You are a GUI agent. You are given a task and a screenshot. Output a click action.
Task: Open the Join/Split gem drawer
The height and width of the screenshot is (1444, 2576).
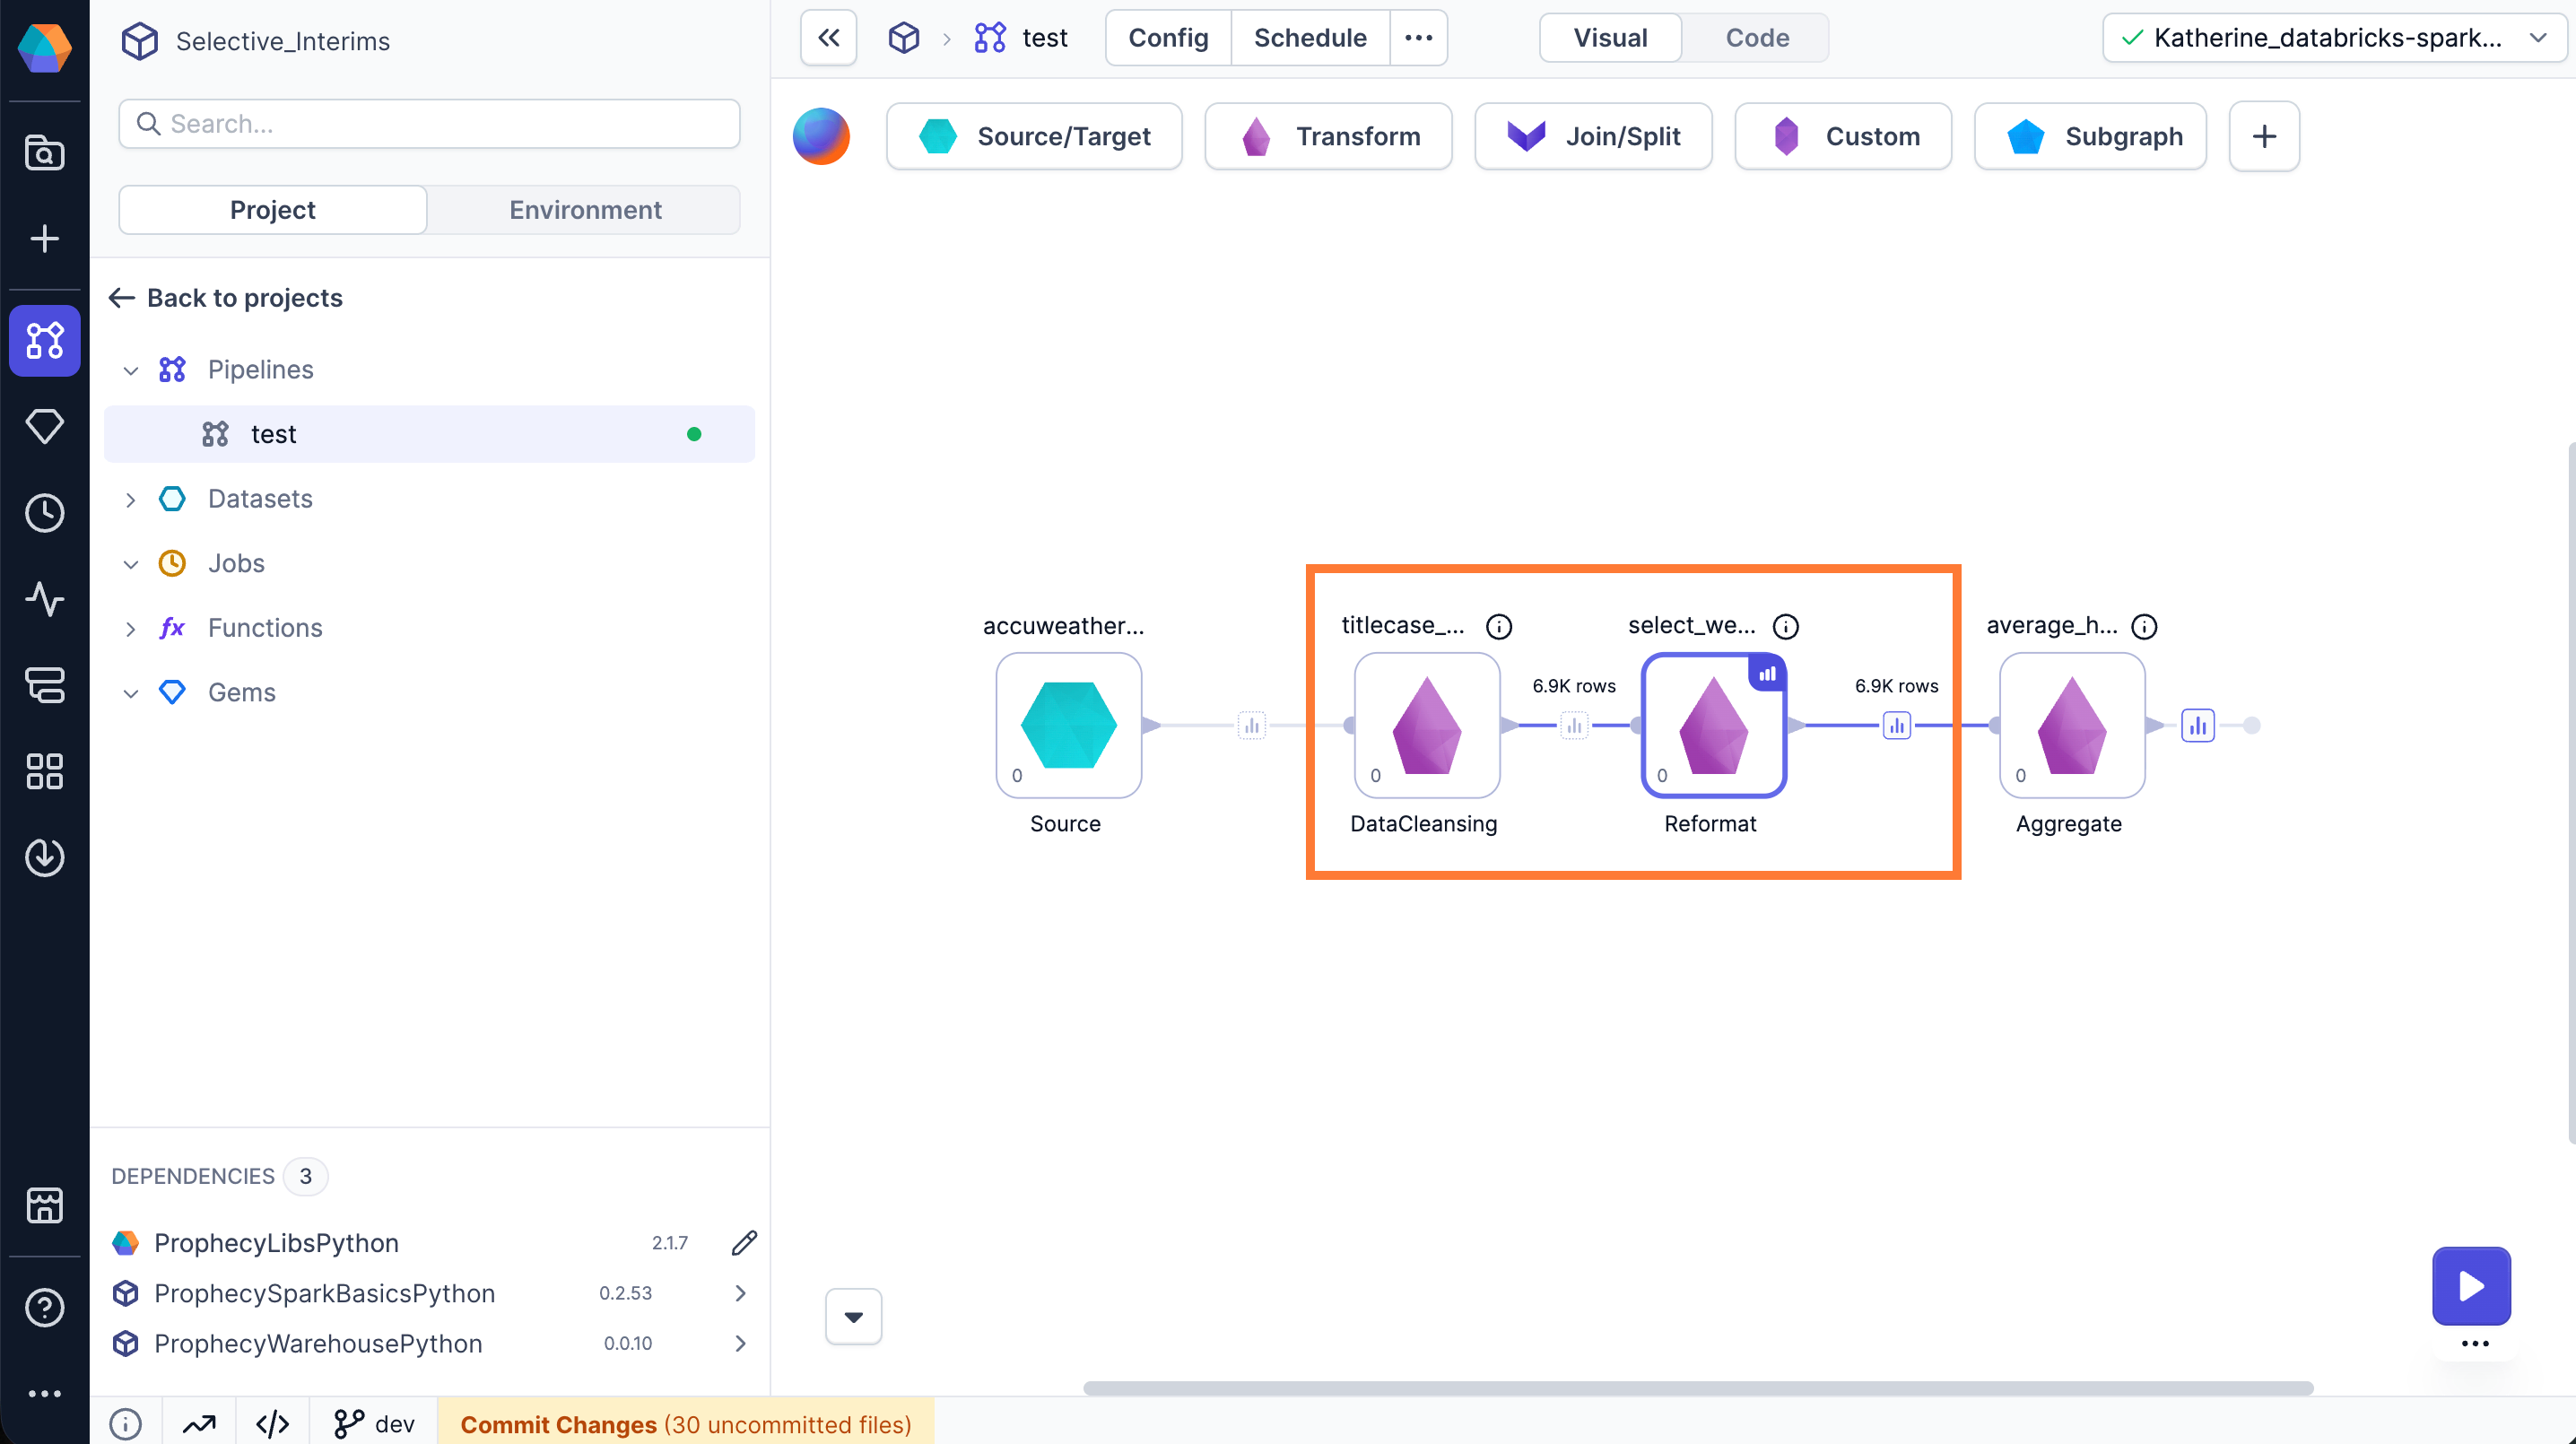pos(1593,136)
